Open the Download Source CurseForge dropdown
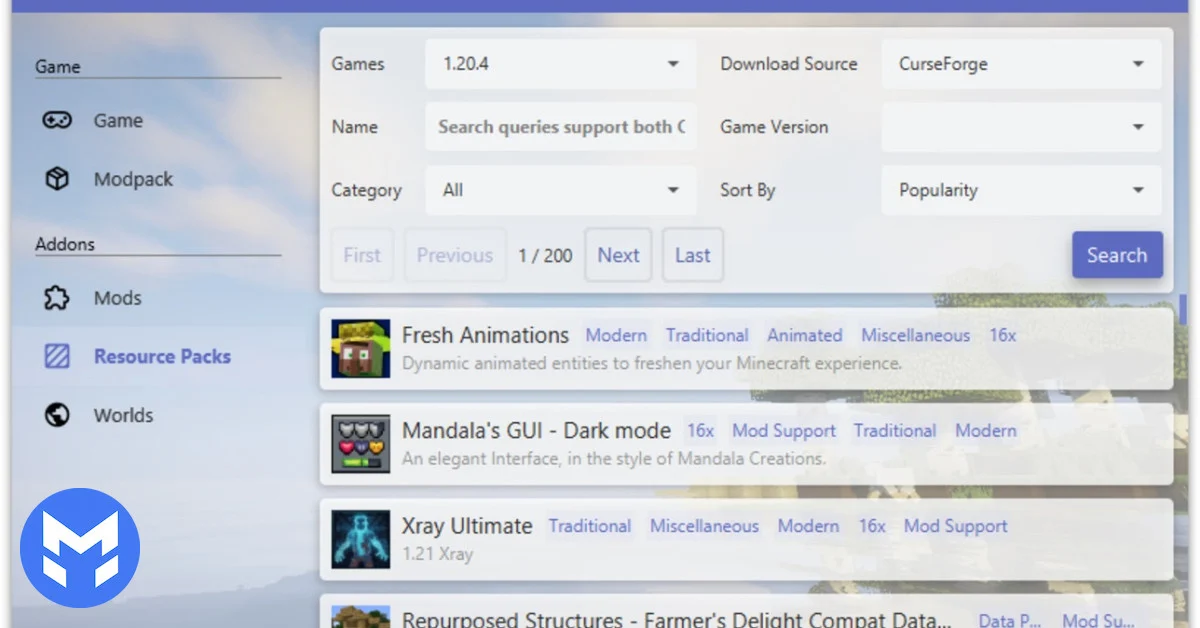 pyautogui.click(x=1021, y=64)
